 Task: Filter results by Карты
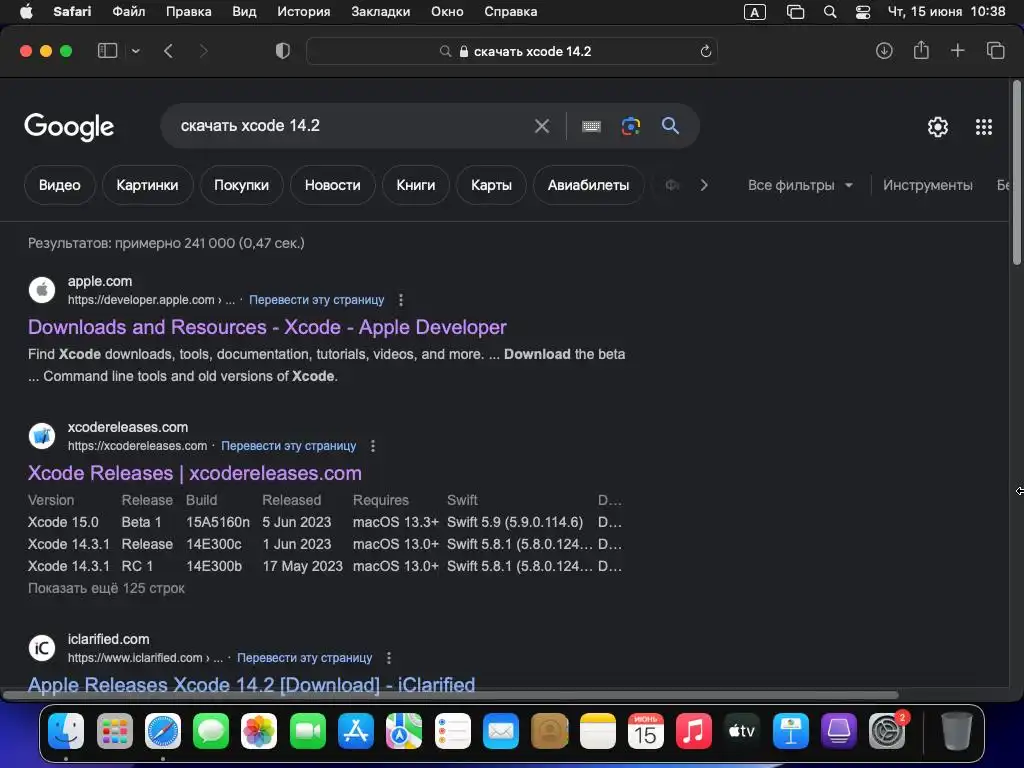pos(491,185)
